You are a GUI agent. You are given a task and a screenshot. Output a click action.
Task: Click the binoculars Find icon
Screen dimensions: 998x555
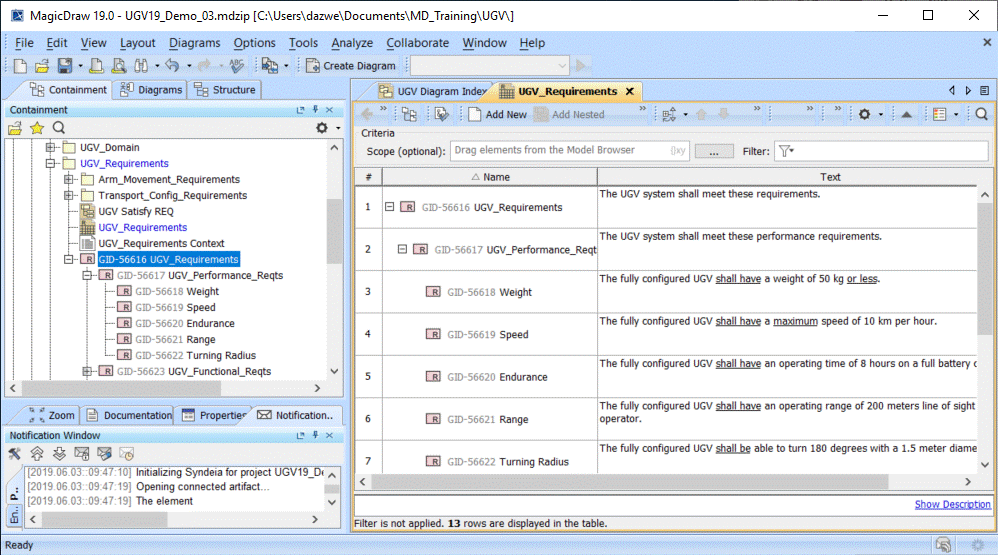pos(139,66)
